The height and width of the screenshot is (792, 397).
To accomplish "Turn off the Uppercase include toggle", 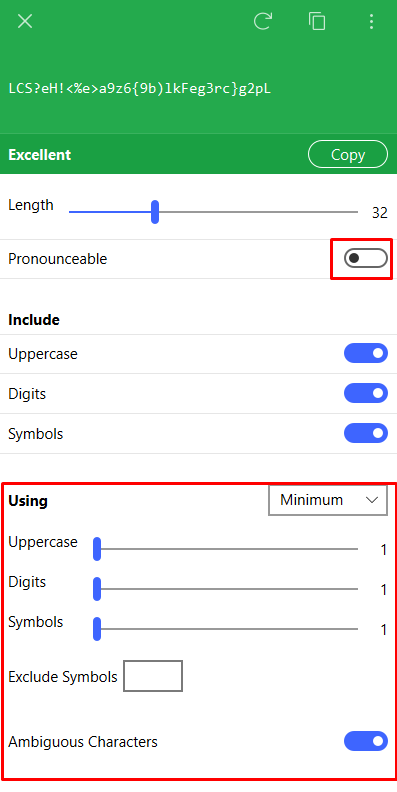I will [366, 353].
